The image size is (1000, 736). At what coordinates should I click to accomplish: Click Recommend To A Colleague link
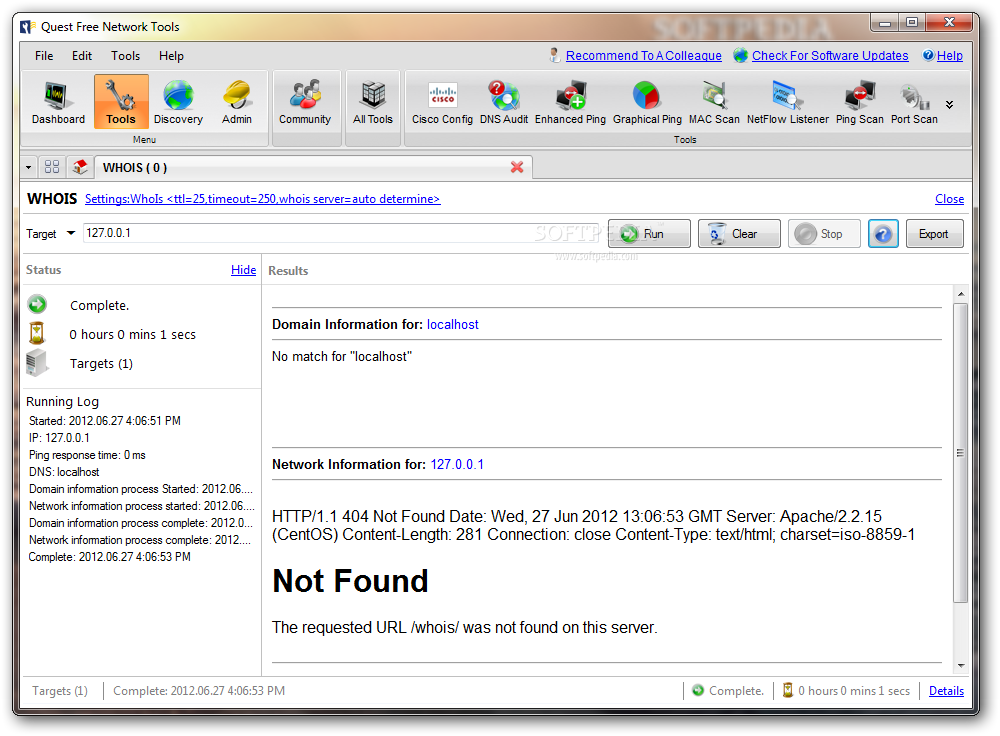coord(643,55)
